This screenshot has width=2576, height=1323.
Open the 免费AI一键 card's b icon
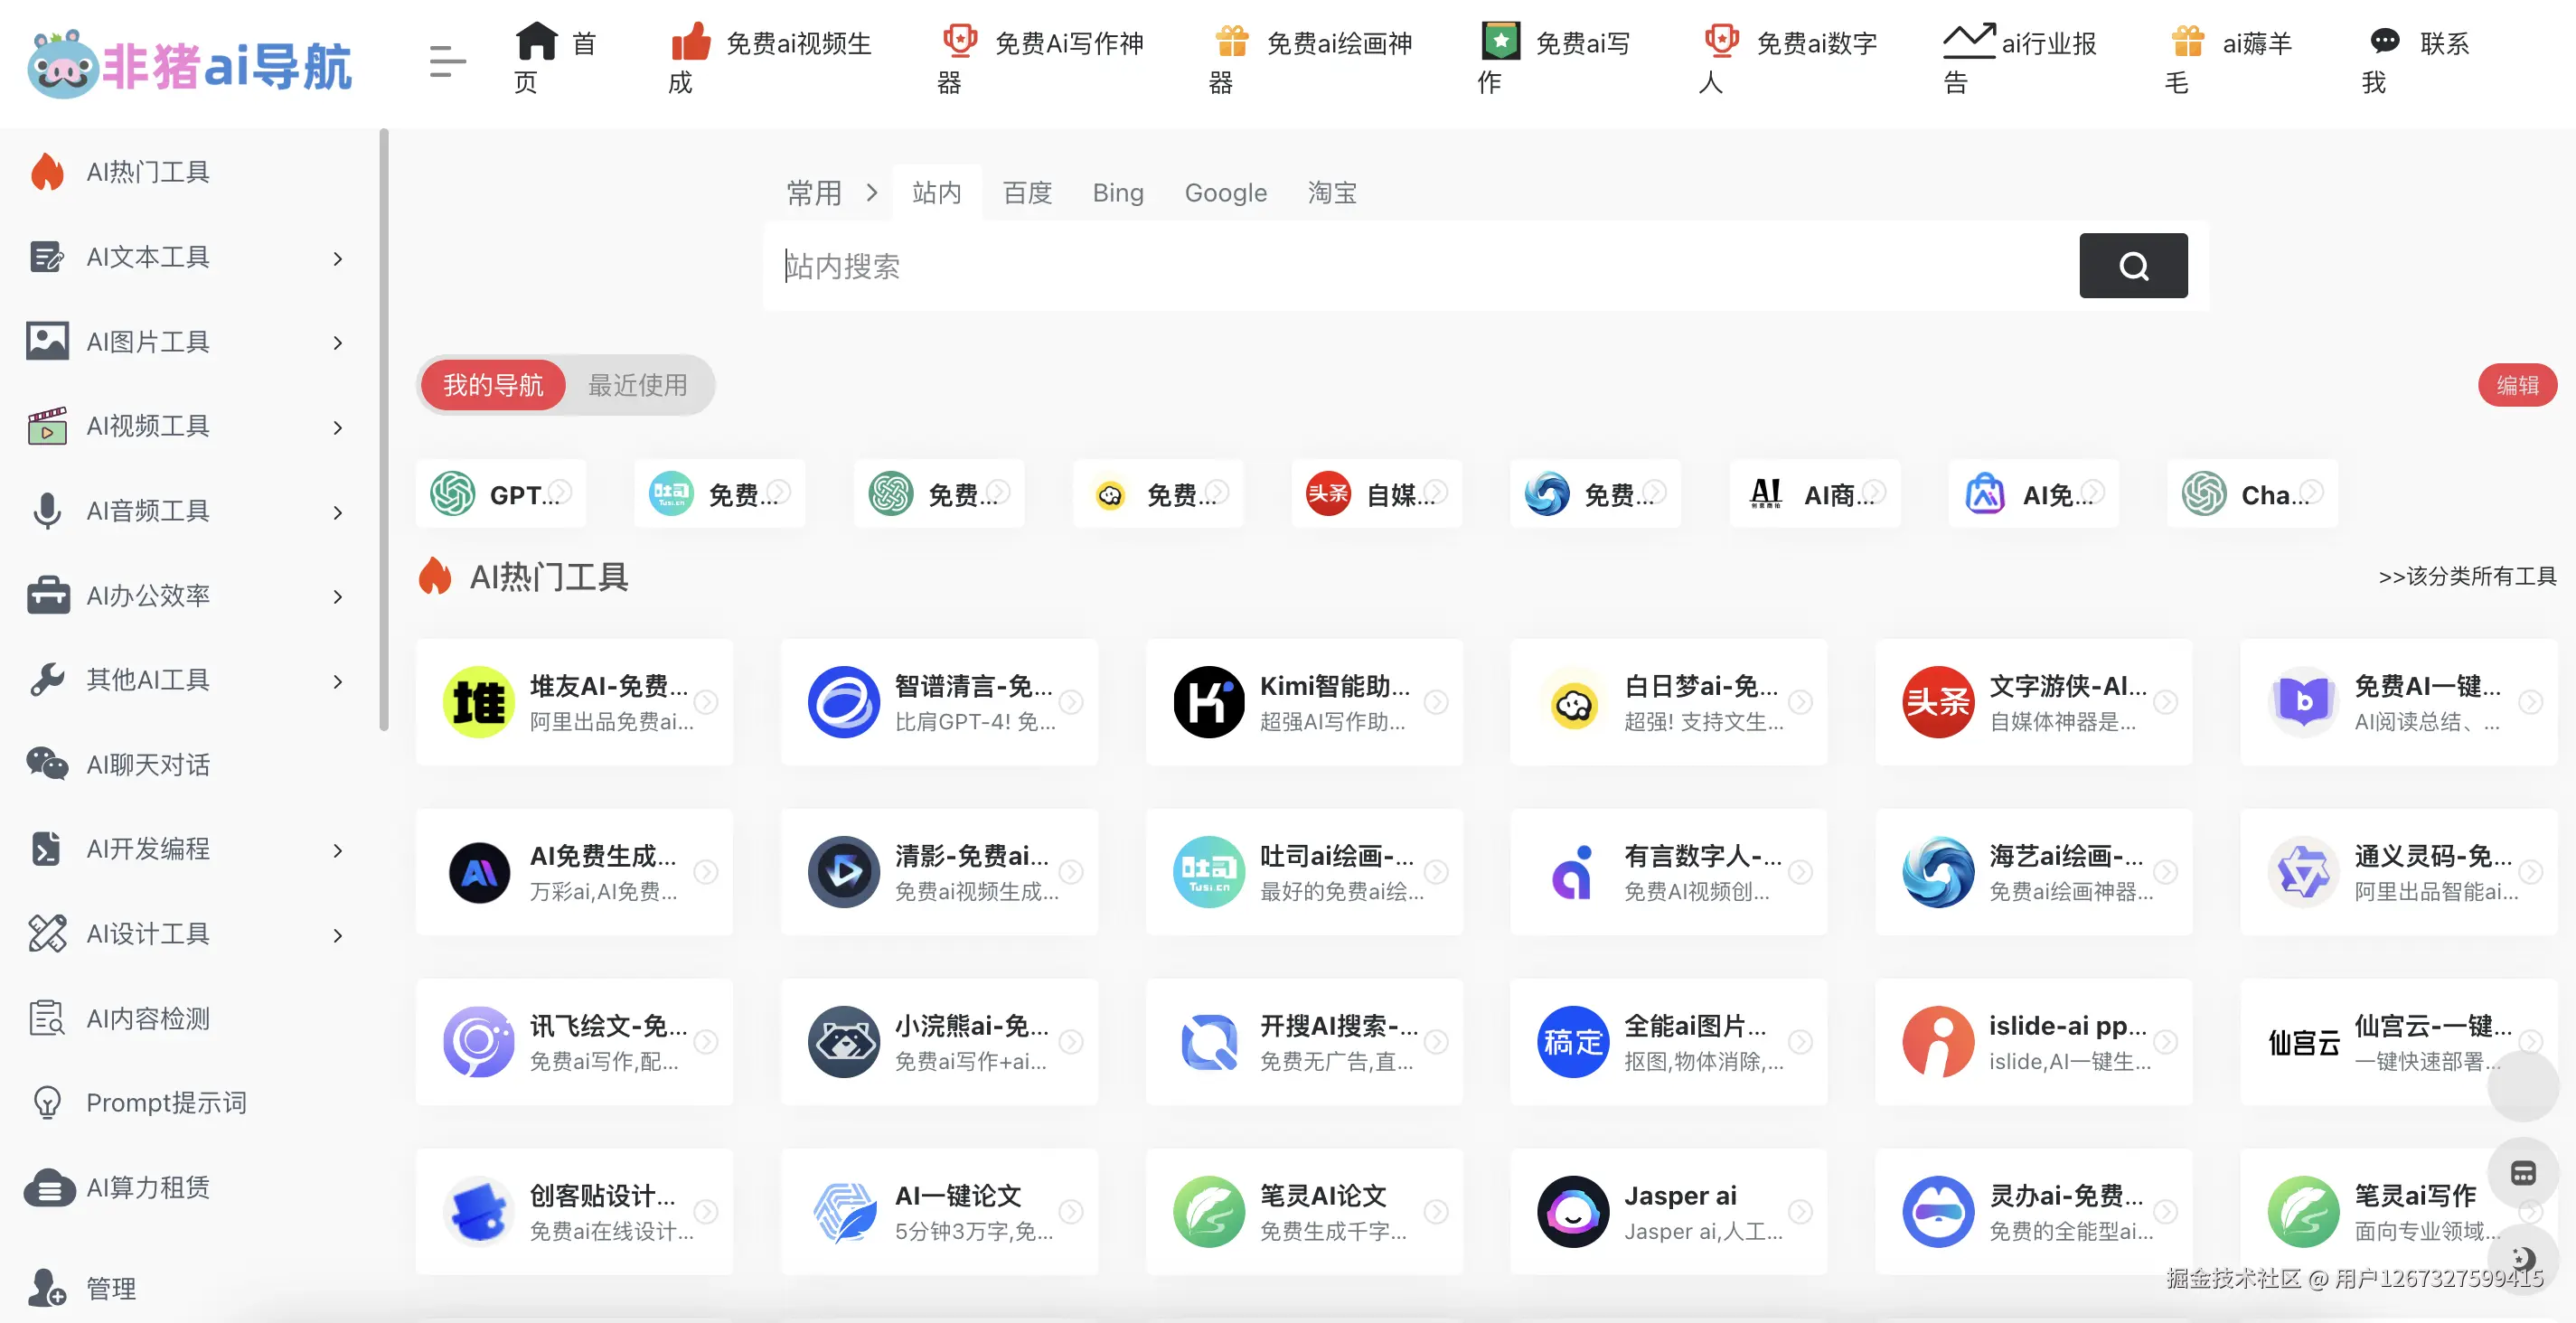[x=2303, y=702]
